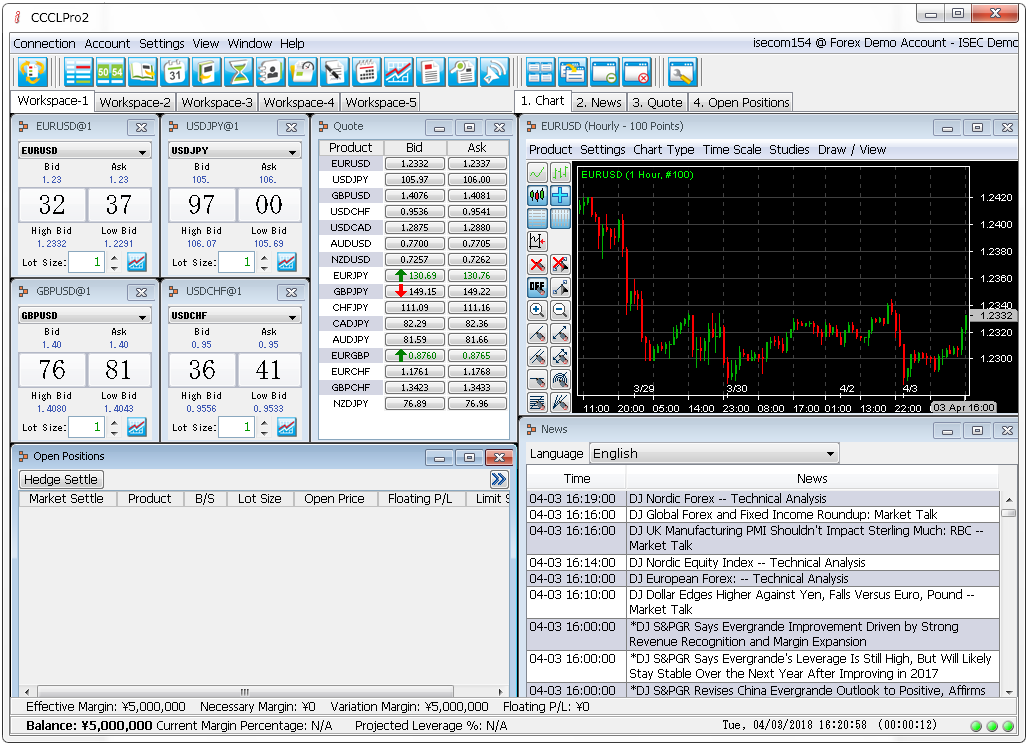Open the news document toolbar icon
The height and width of the screenshot is (745, 1027).
click(430, 72)
